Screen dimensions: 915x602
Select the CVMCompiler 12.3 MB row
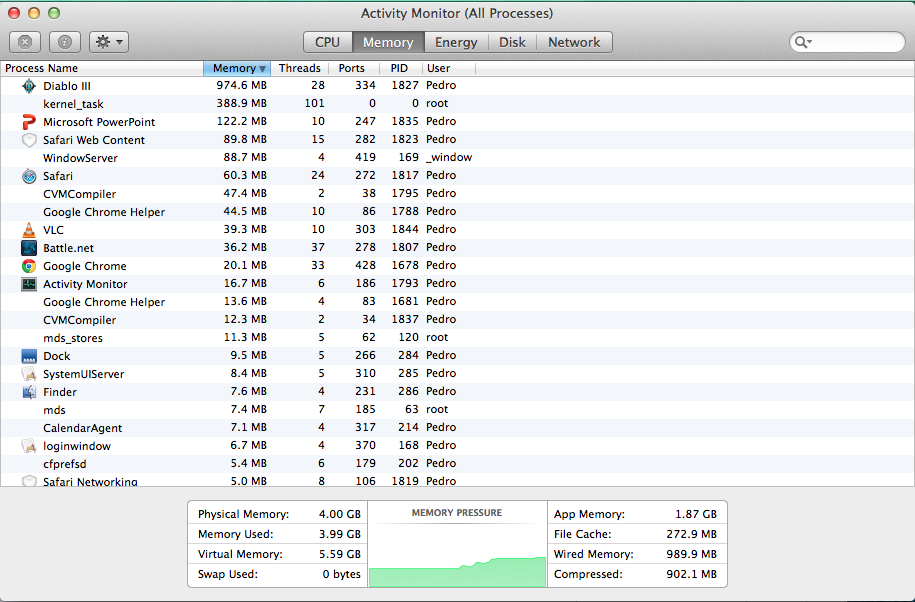[x=458, y=320]
